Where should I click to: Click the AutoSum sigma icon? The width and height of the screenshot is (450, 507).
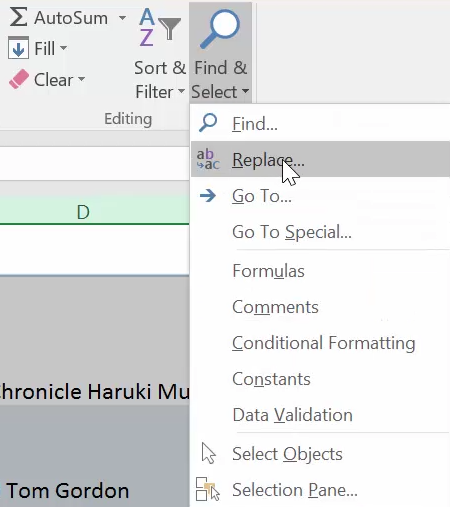(19, 17)
